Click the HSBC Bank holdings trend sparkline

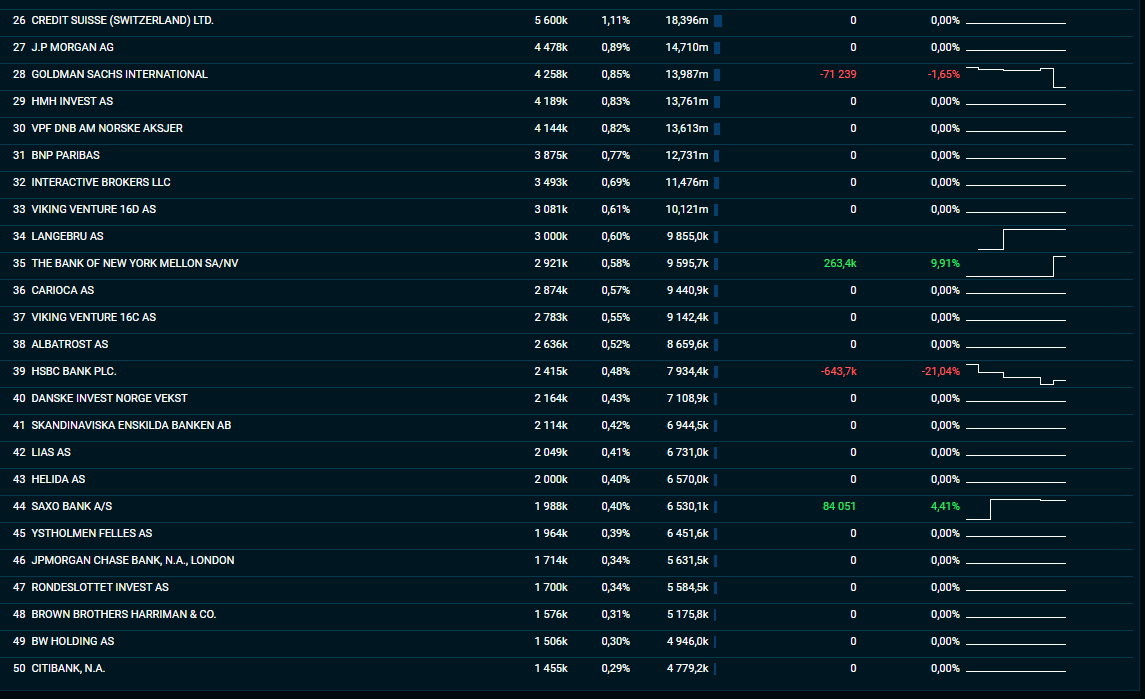(1016, 375)
